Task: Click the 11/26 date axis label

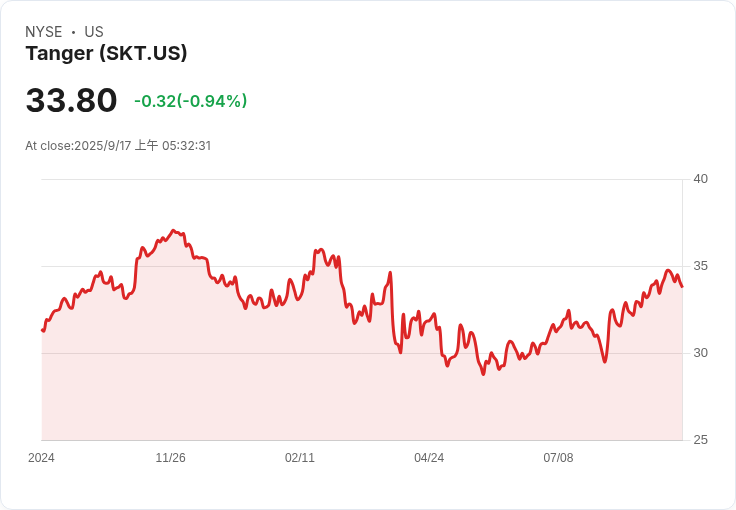Action: pos(170,458)
